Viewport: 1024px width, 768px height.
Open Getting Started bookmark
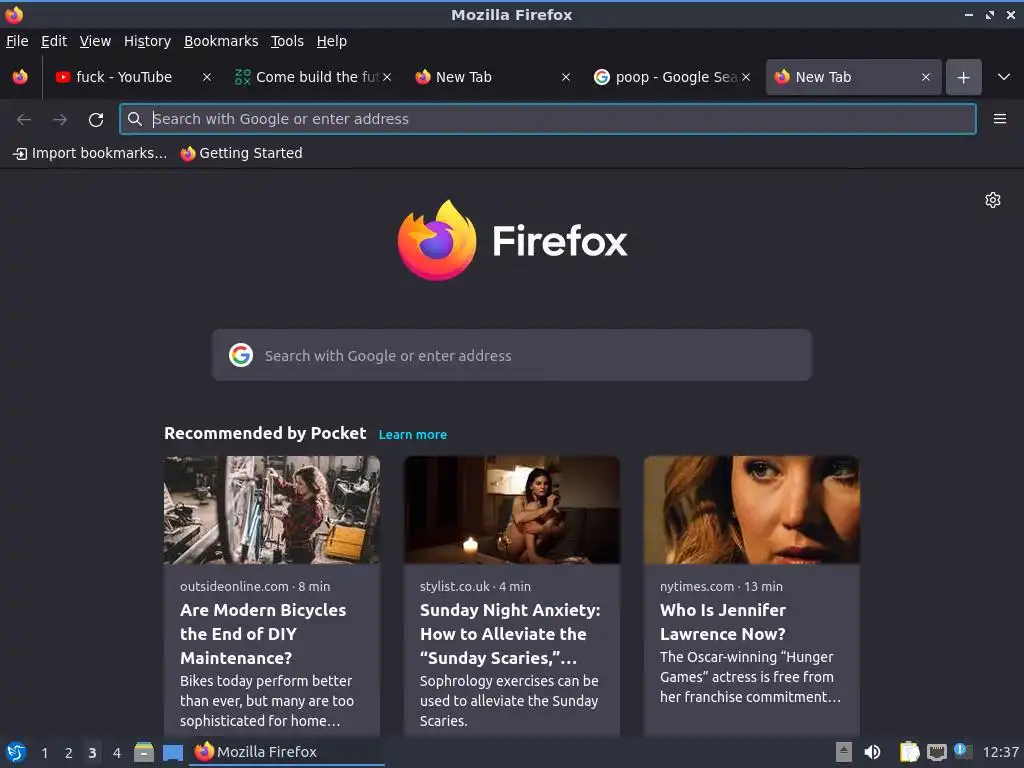tap(242, 153)
